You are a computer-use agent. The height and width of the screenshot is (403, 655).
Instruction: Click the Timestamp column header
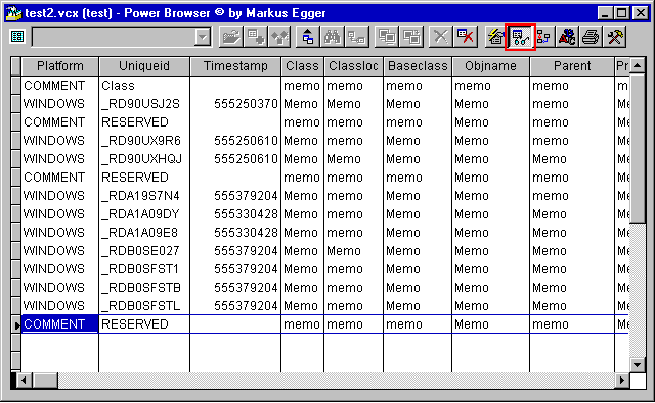(x=236, y=66)
